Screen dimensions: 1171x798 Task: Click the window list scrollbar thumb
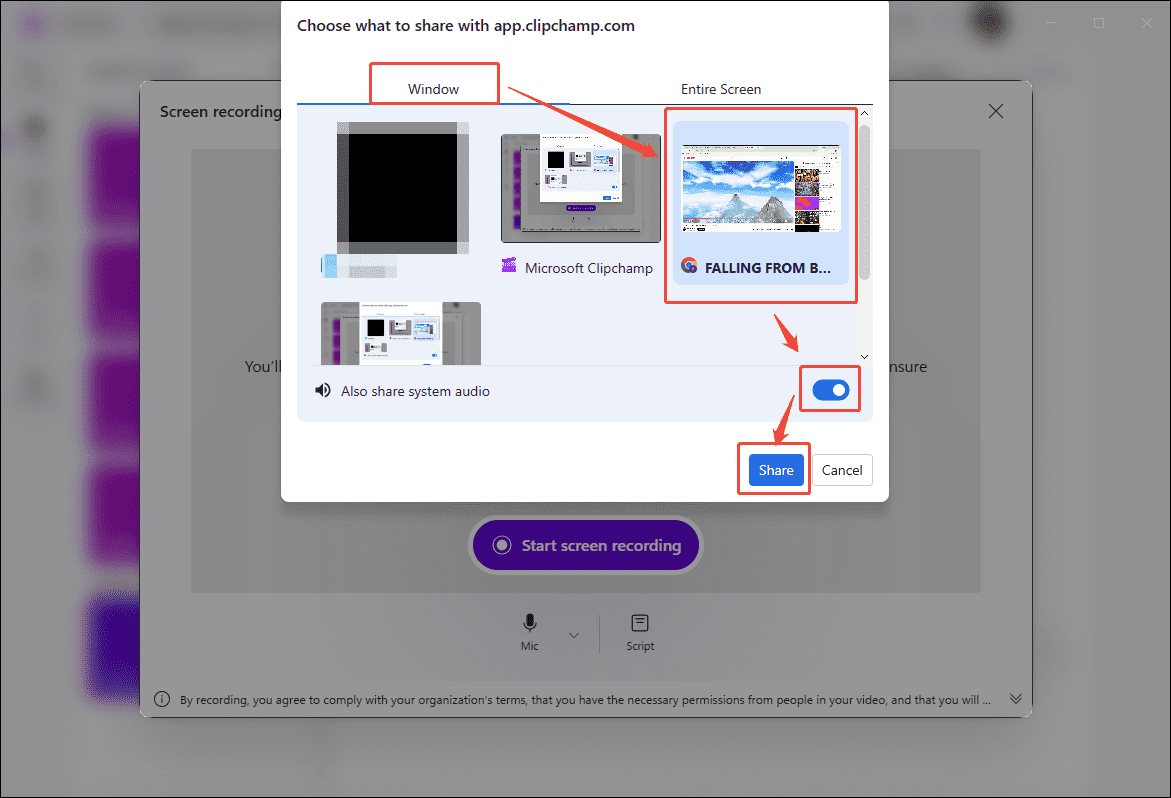tap(864, 202)
